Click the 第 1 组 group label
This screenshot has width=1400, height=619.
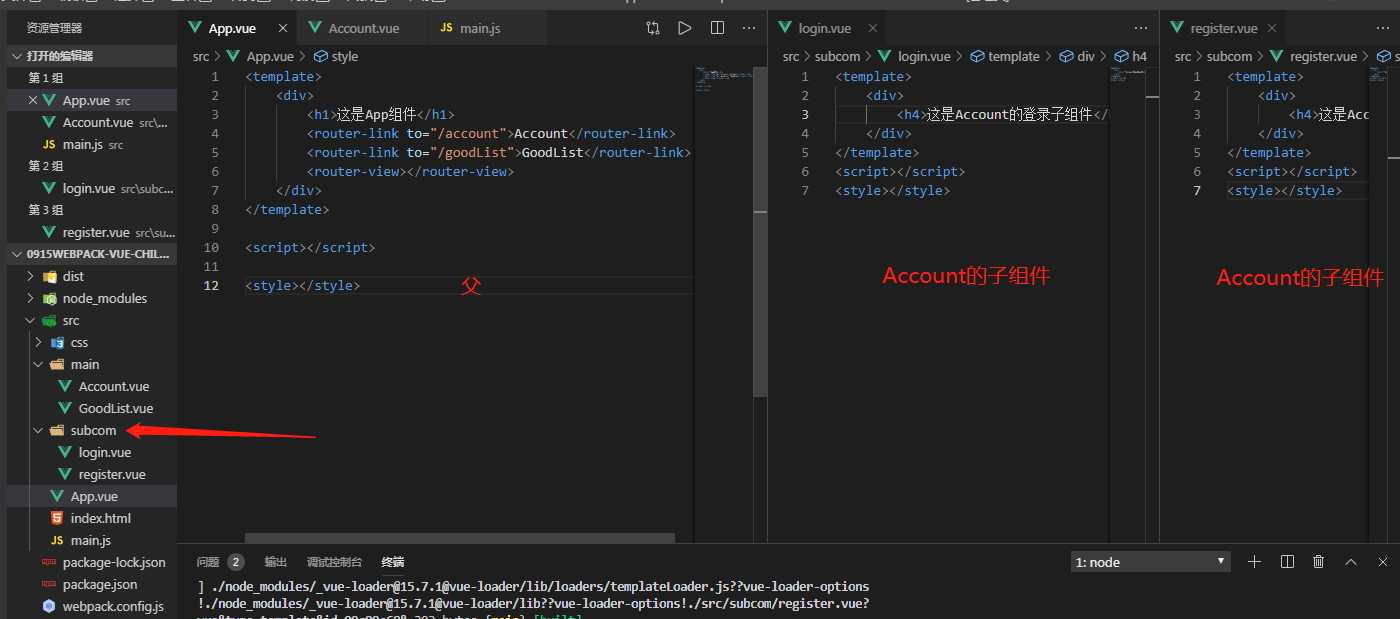[x=46, y=78]
